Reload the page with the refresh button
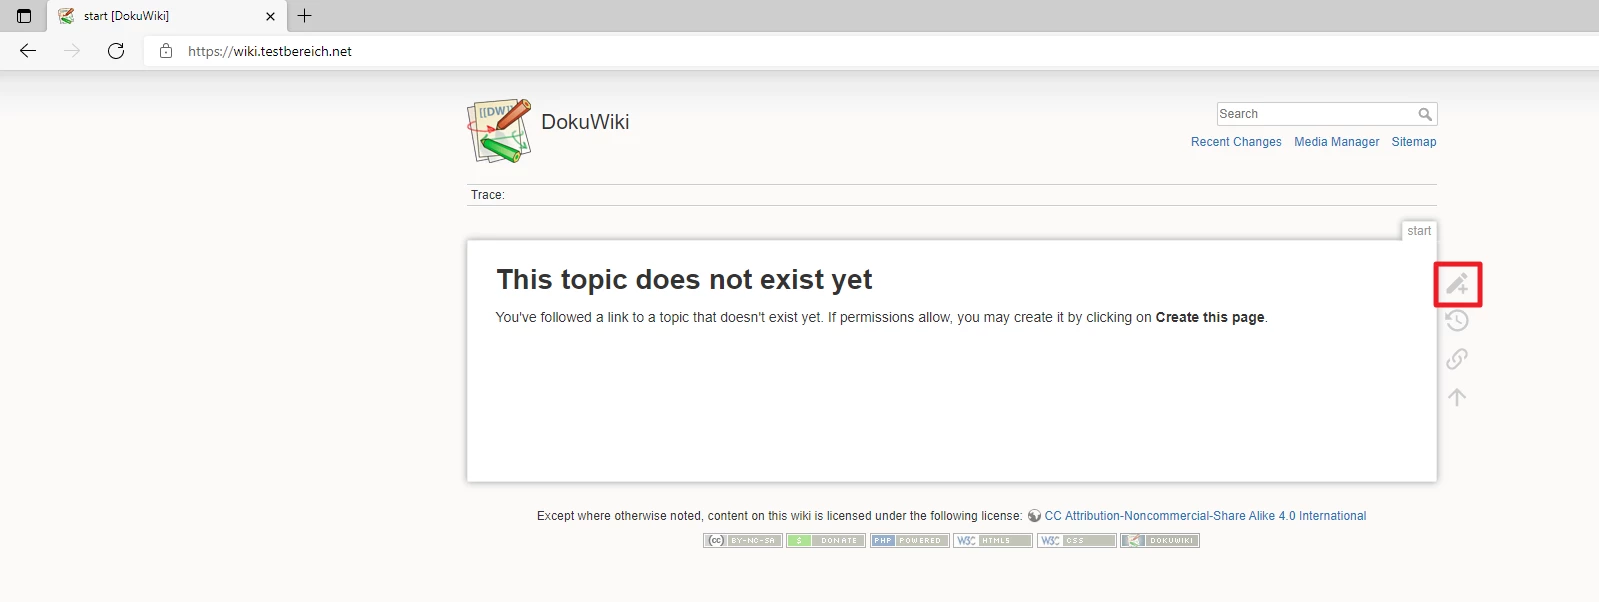Viewport: 1599px width, 602px height. [116, 51]
